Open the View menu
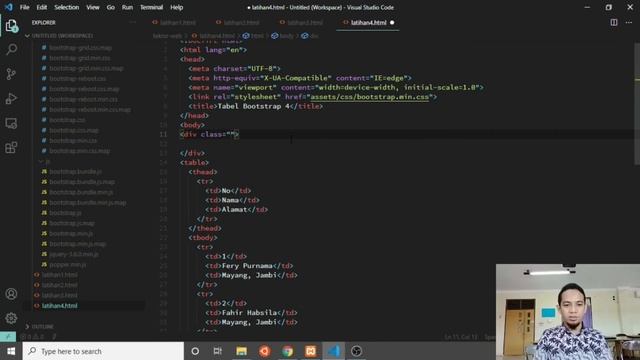The width and height of the screenshot is (640, 360). click(93, 7)
